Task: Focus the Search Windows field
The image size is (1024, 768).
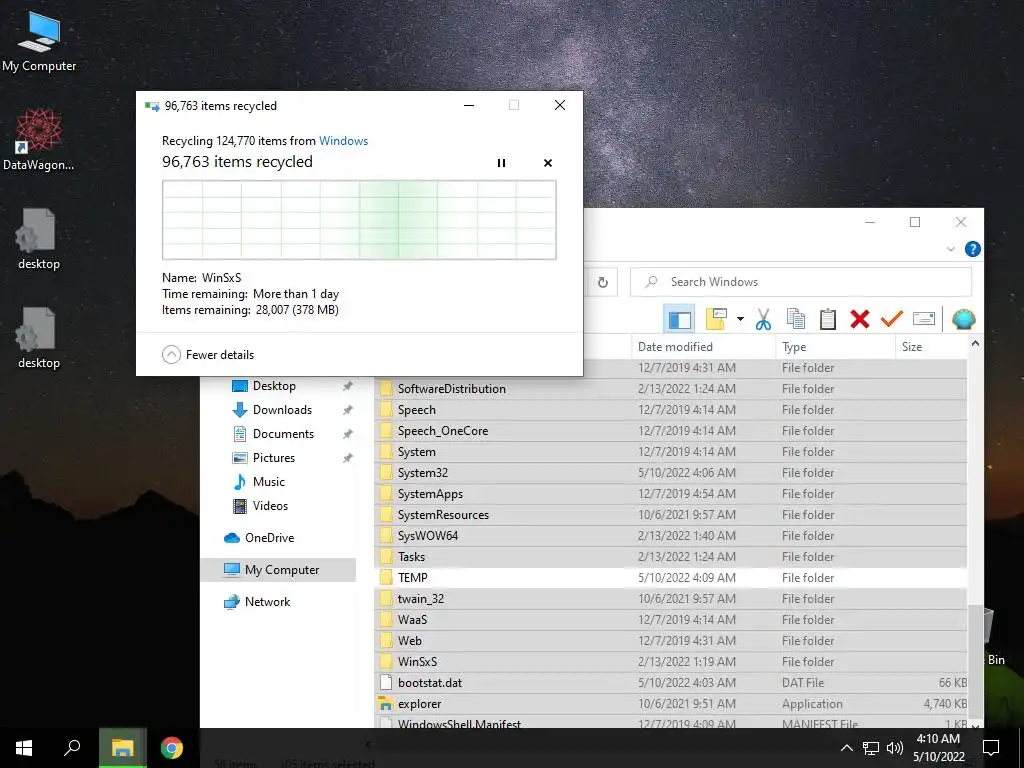Action: pos(801,282)
